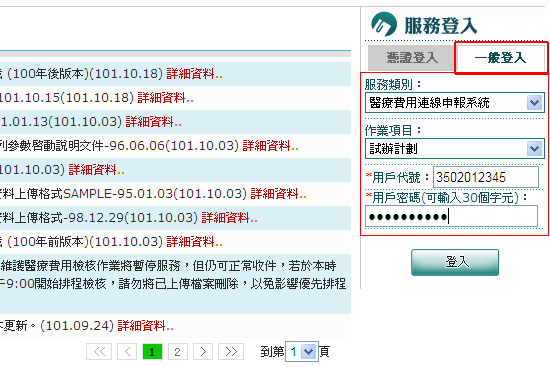Go to the previous page arrow icon
This screenshot has height=367, width=550.
coord(127,352)
